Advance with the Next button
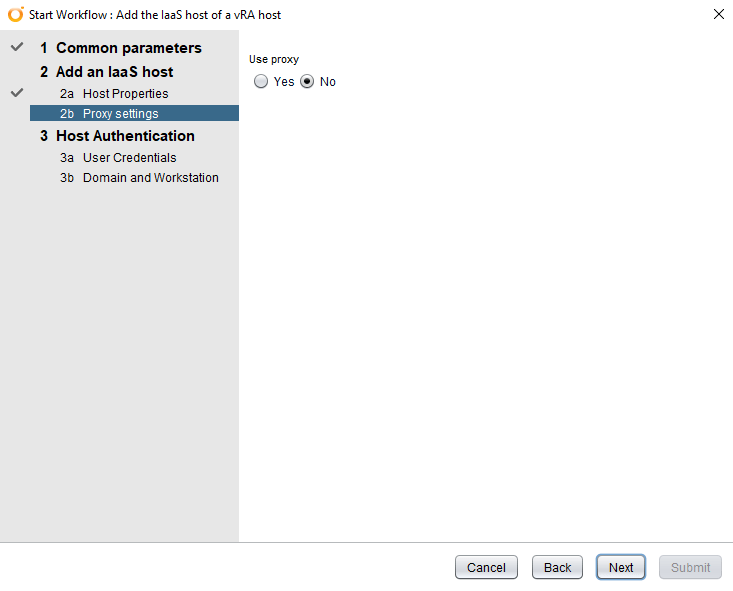 [x=621, y=567]
